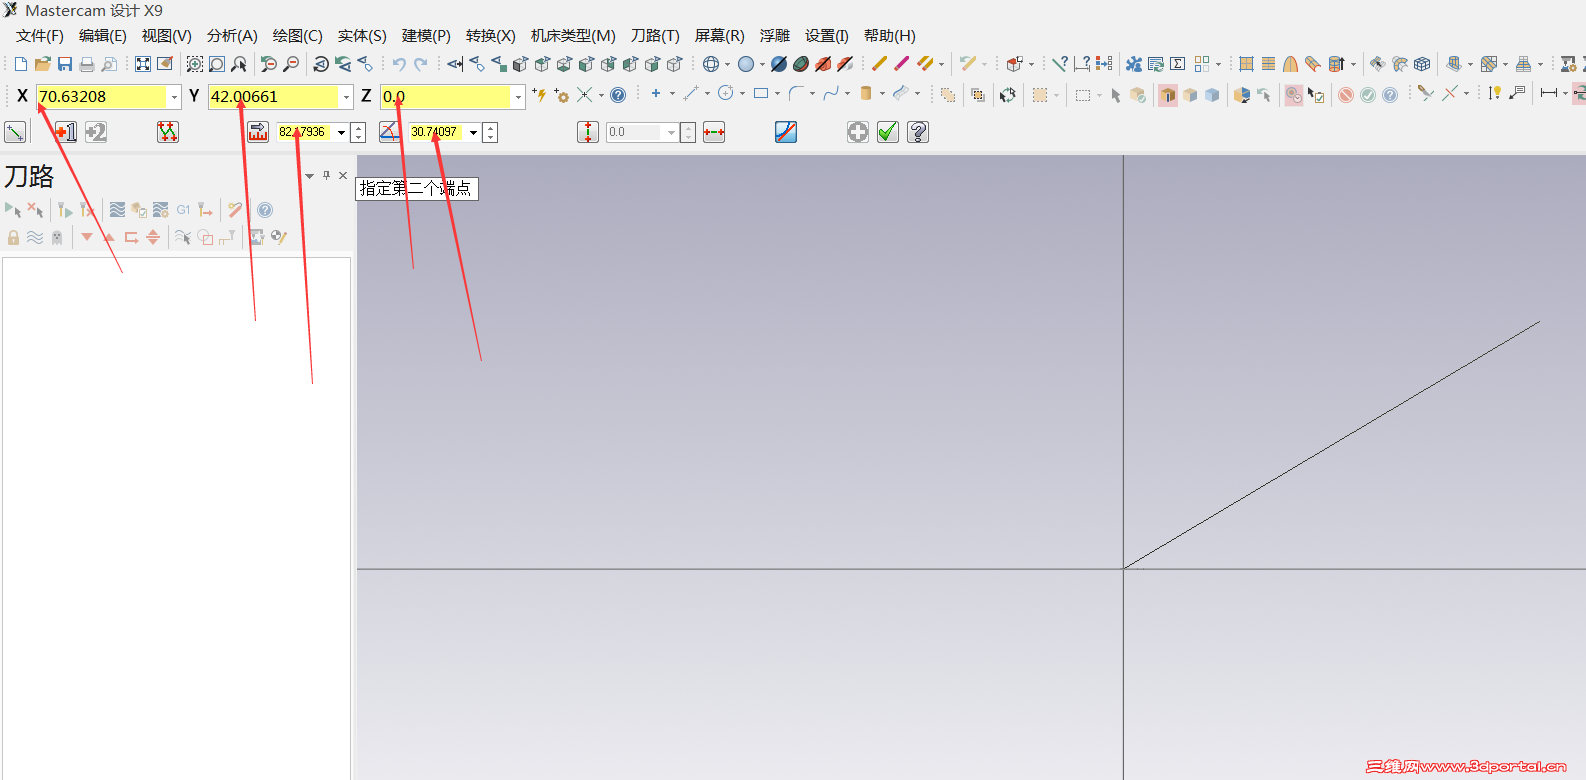Click the line Length lock icon
The width and height of the screenshot is (1586, 780).
point(258,132)
